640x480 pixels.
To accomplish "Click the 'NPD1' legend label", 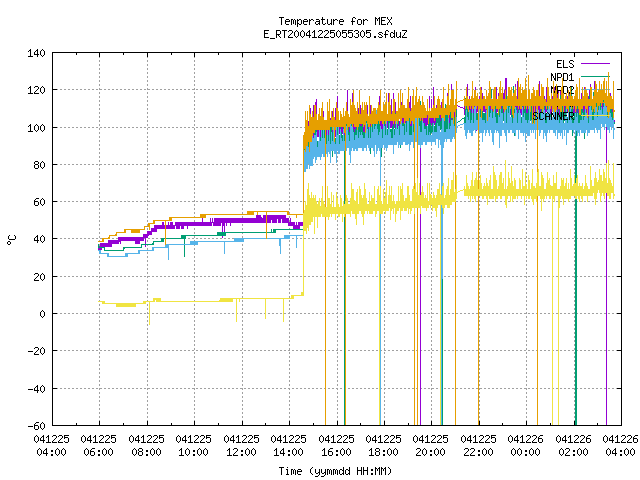I will click(x=562, y=77).
